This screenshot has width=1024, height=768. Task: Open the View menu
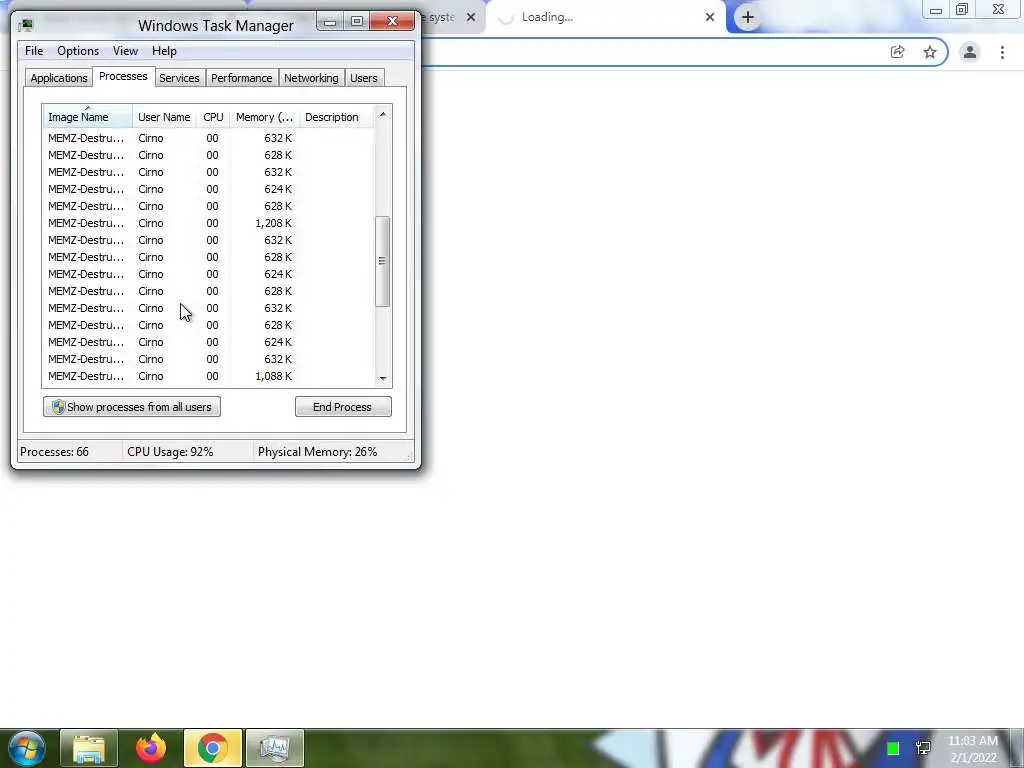125,51
